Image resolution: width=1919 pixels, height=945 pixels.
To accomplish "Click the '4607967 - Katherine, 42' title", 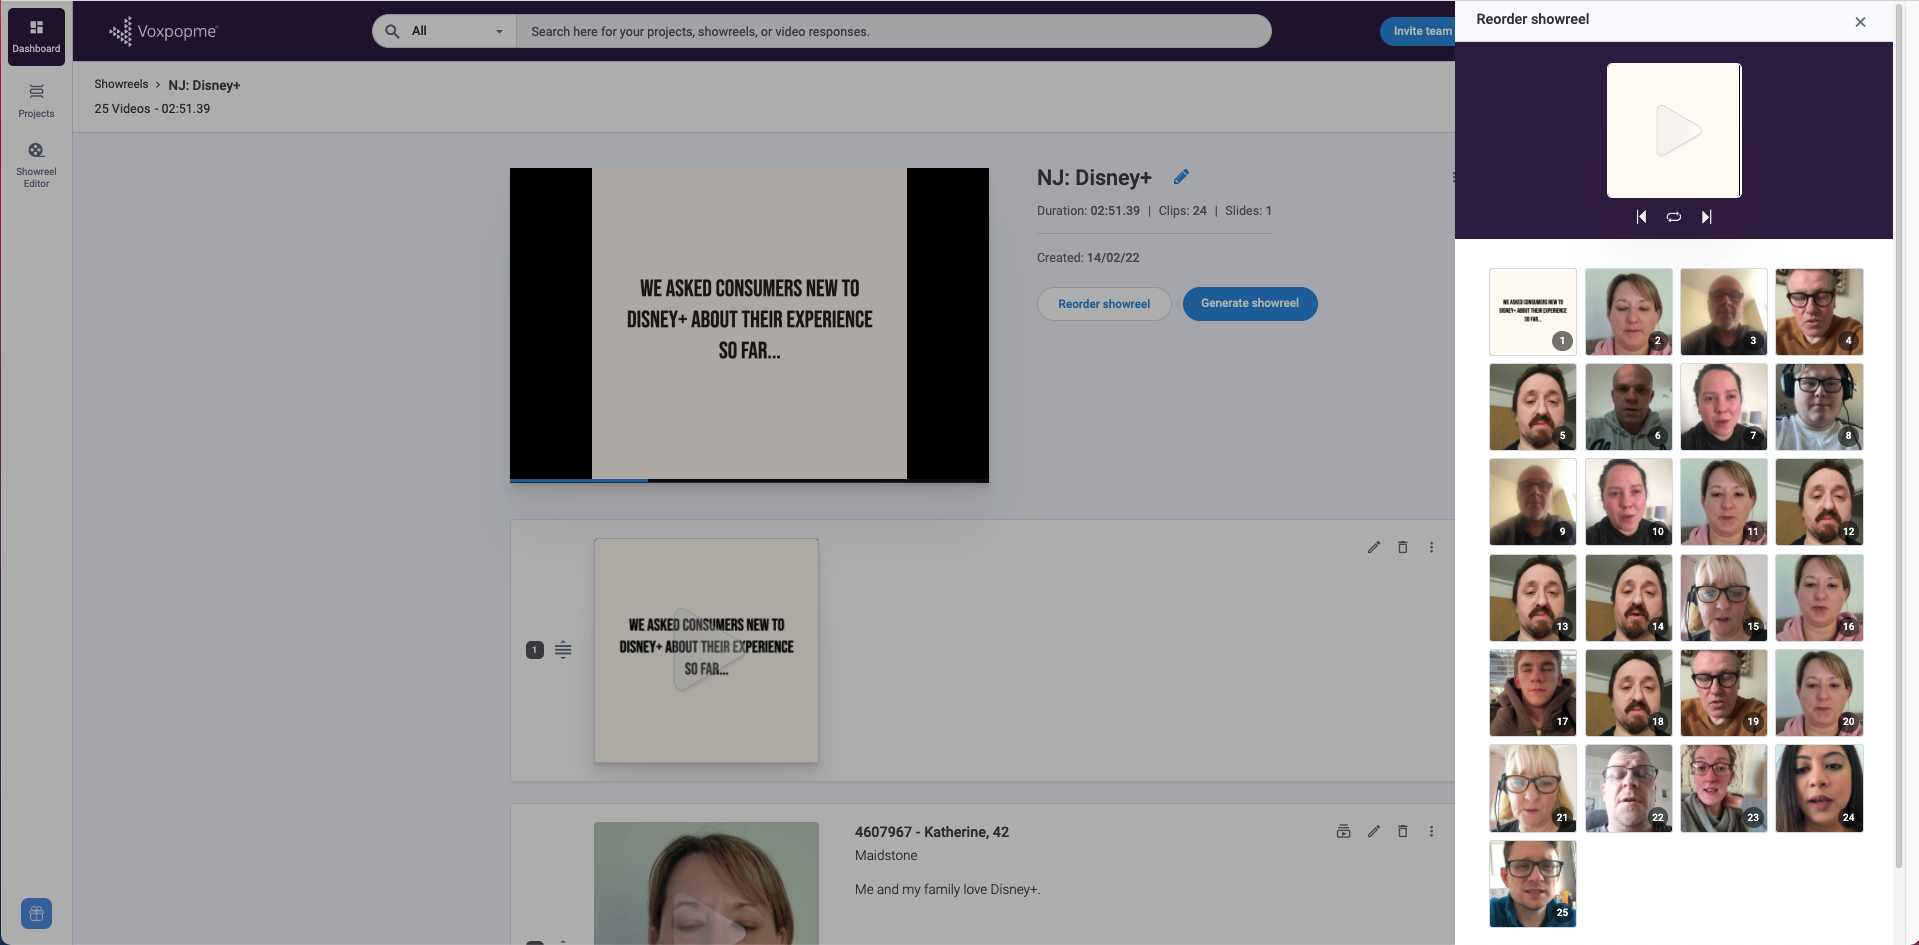I will (932, 832).
